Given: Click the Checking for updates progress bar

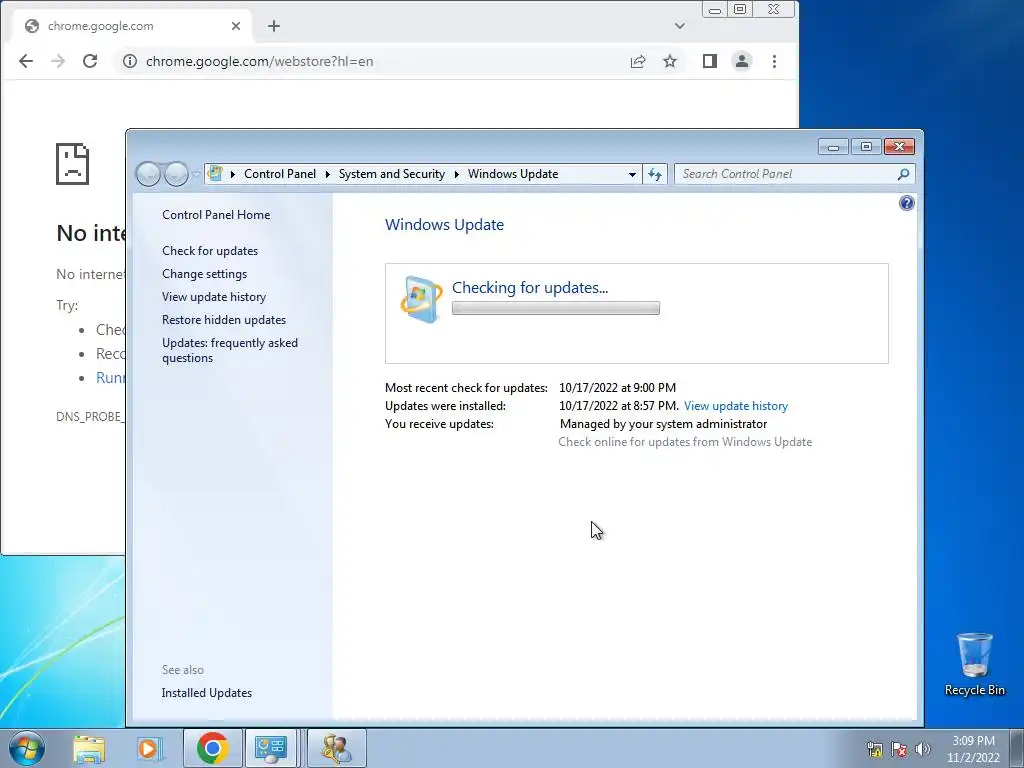Looking at the screenshot, I should 556,308.
